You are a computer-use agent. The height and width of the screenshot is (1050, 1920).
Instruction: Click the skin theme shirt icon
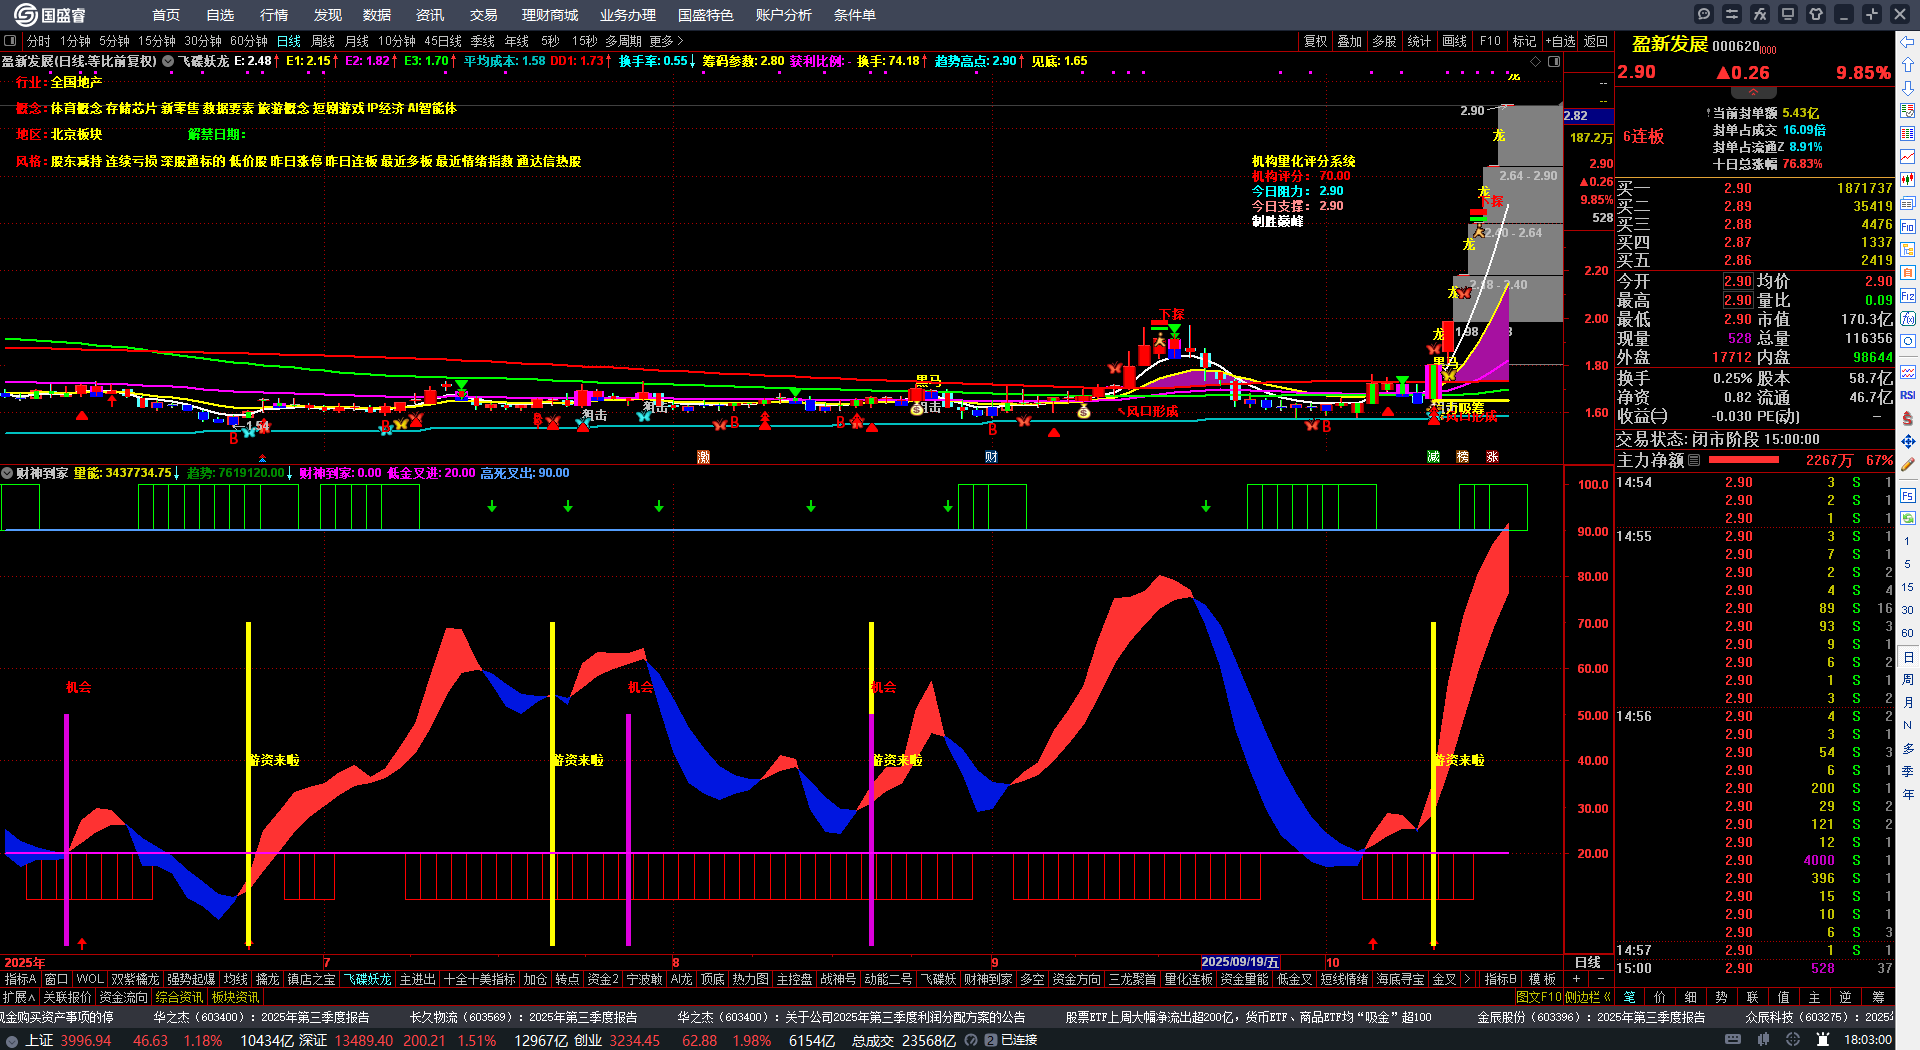pyautogui.click(x=1816, y=14)
